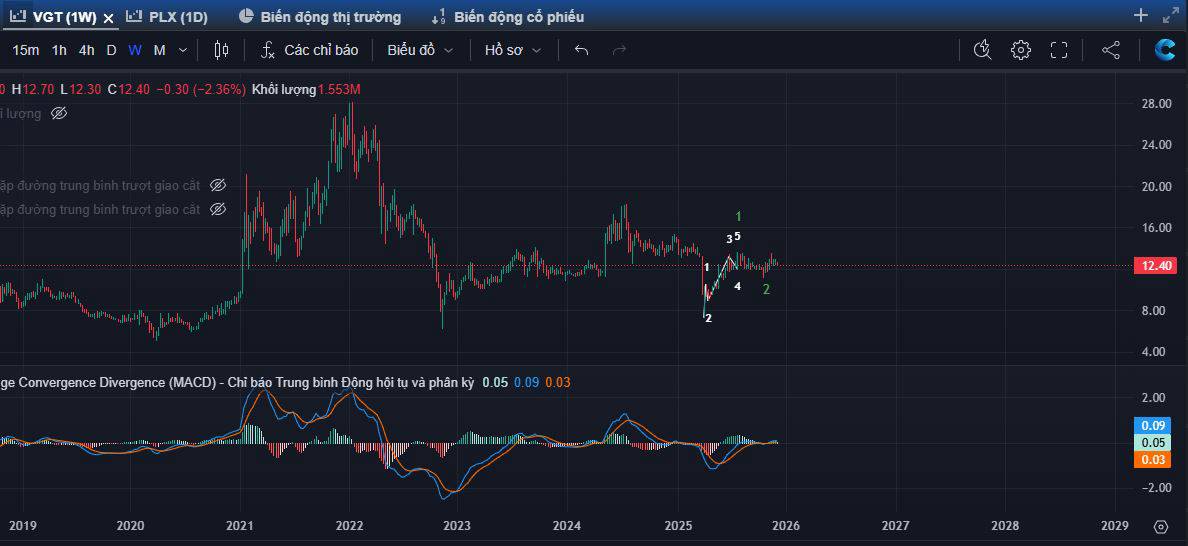The width and height of the screenshot is (1188, 546).
Task: Open chart settings gear in top toolbar
Action: tap(1020, 50)
